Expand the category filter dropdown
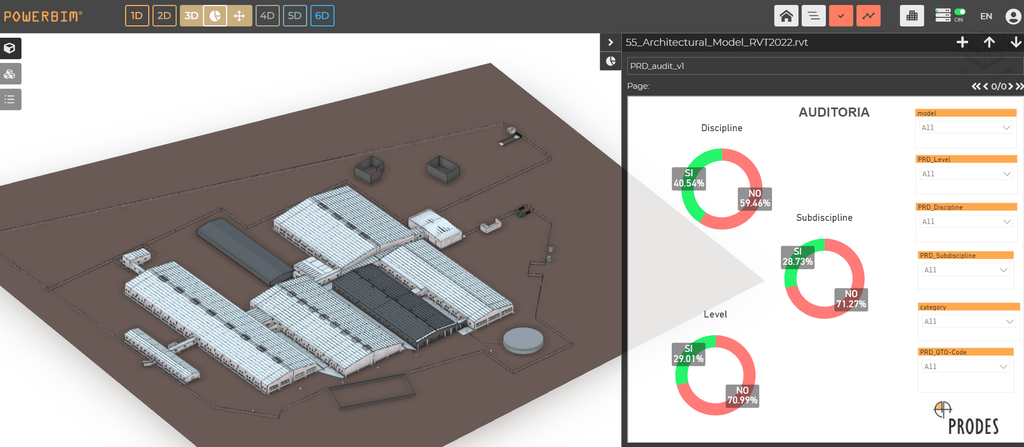The width and height of the screenshot is (1024, 447). coord(966,322)
